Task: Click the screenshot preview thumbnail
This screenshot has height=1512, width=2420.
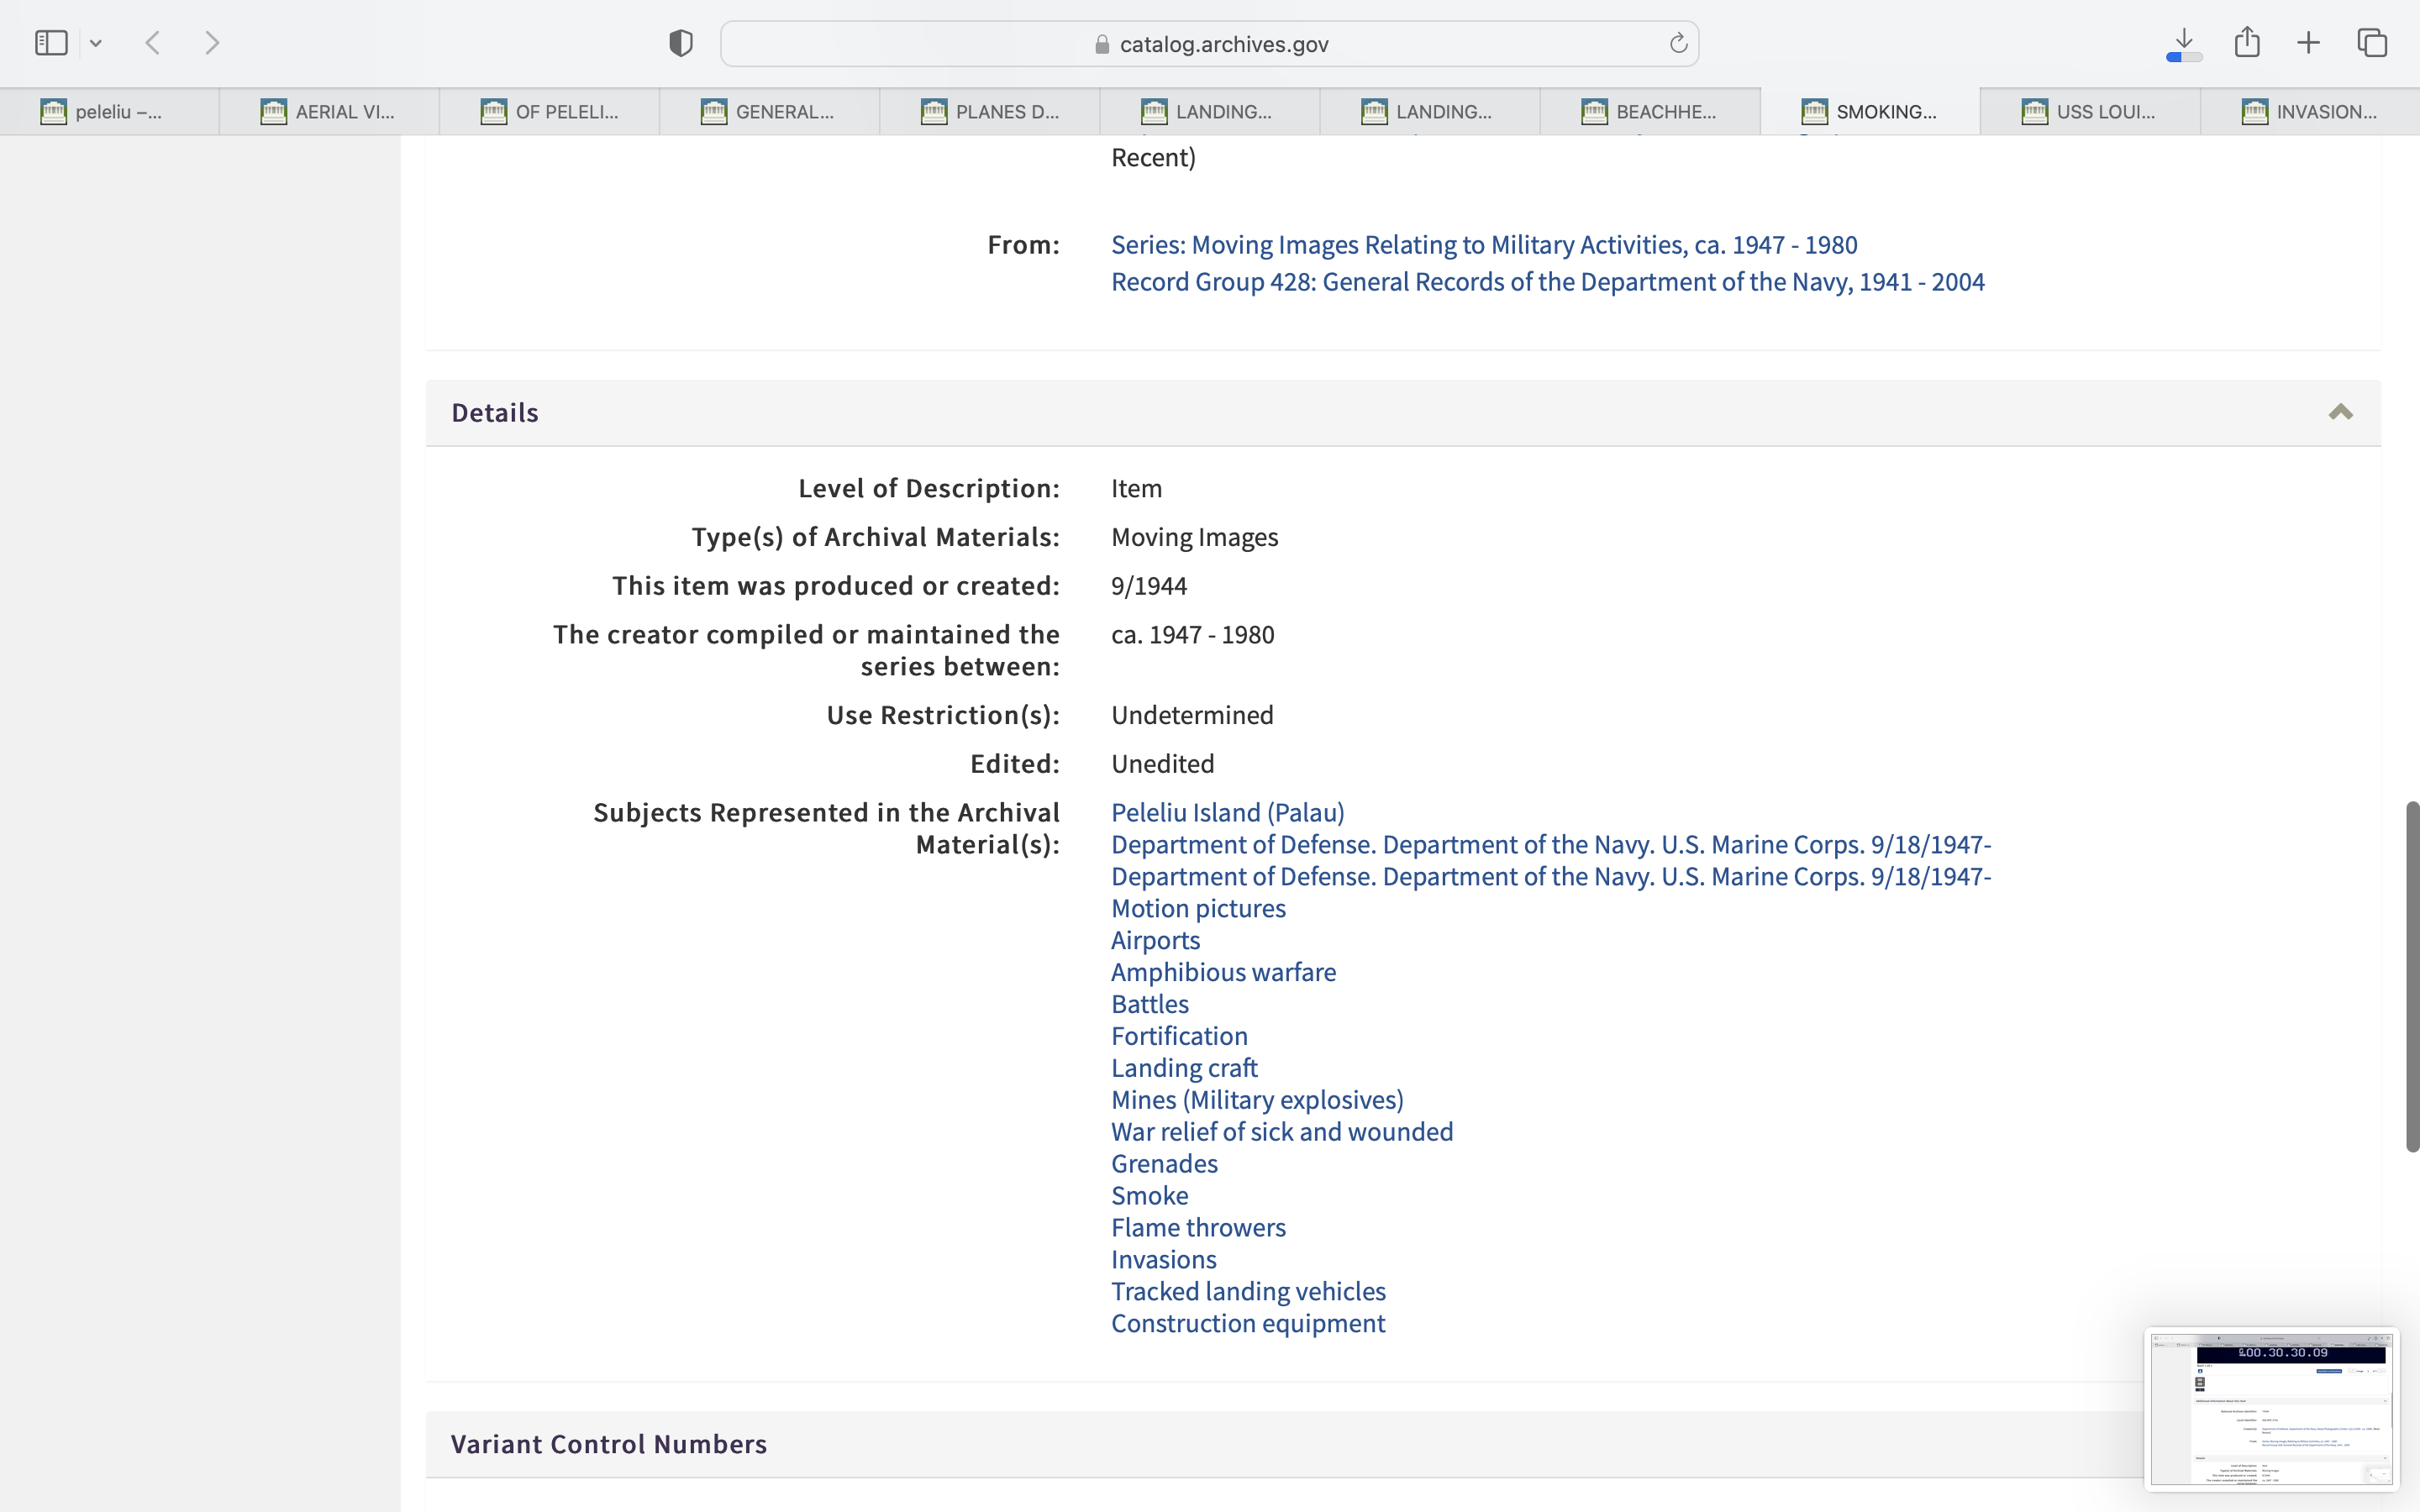Action: (x=2271, y=1408)
